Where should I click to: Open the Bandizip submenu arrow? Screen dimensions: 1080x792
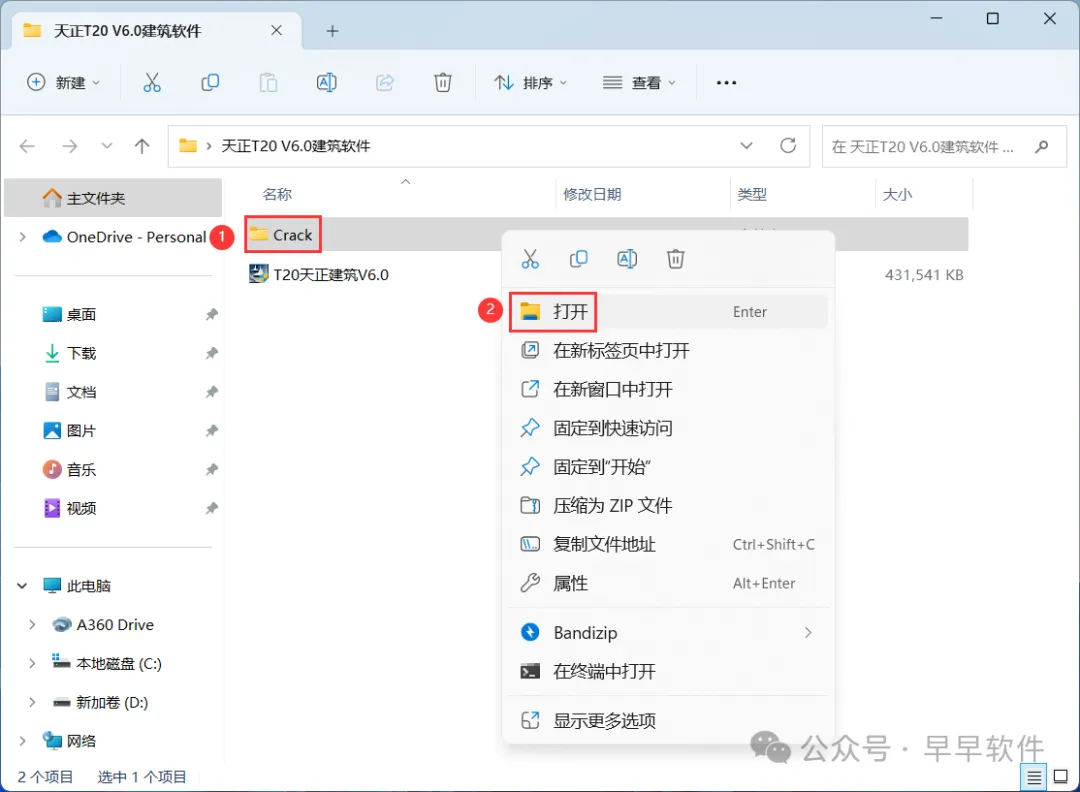click(x=808, y=632)
